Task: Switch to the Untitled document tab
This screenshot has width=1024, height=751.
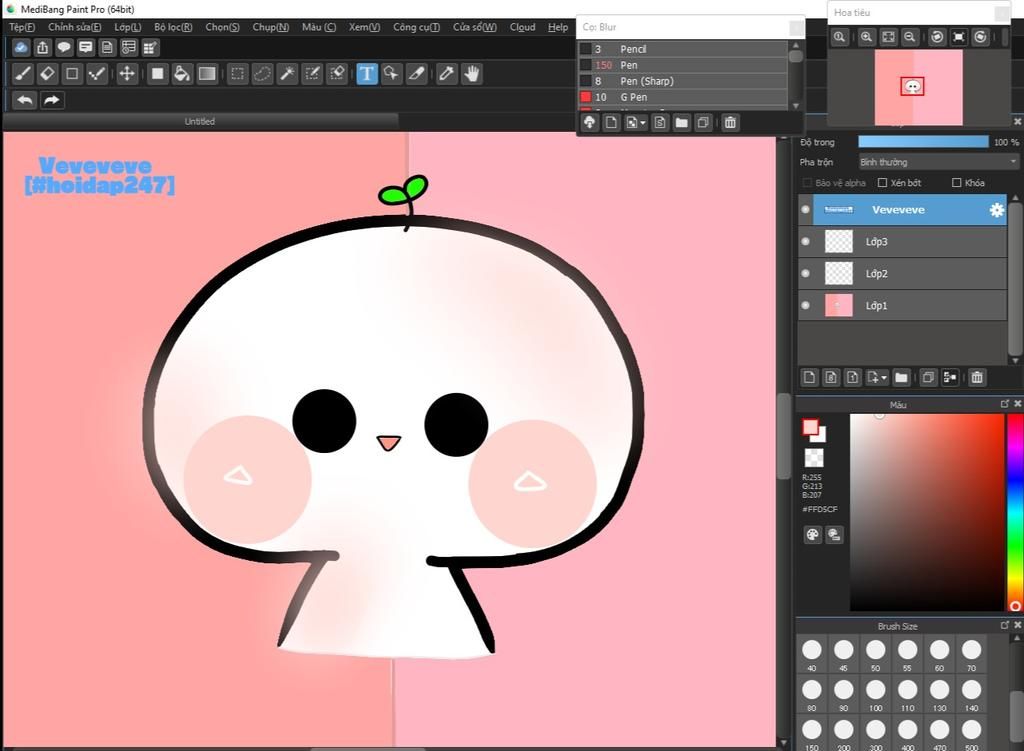Action: pyautogui.click(x=200, y=121)
